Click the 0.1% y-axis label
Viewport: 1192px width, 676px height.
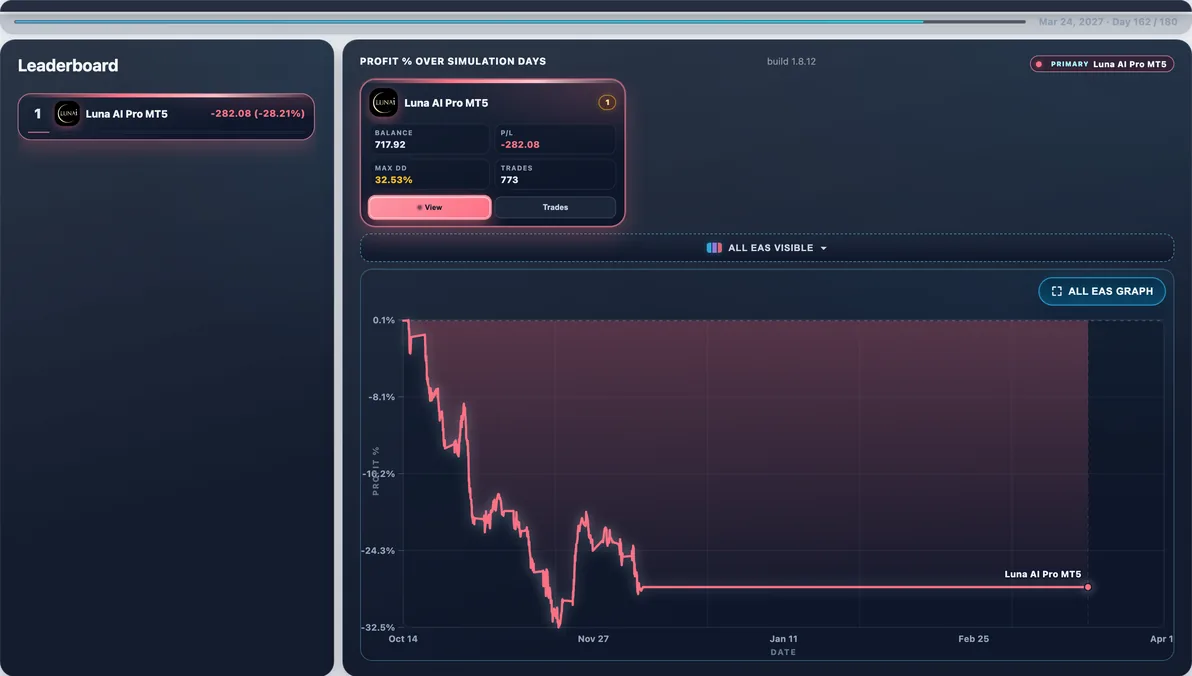point(384,320)
